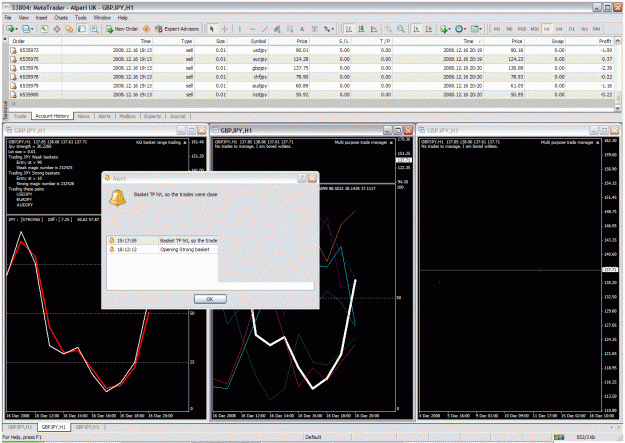Screen dimensions: 625x443
Task: Open the File menu
Action: point(8,18)
